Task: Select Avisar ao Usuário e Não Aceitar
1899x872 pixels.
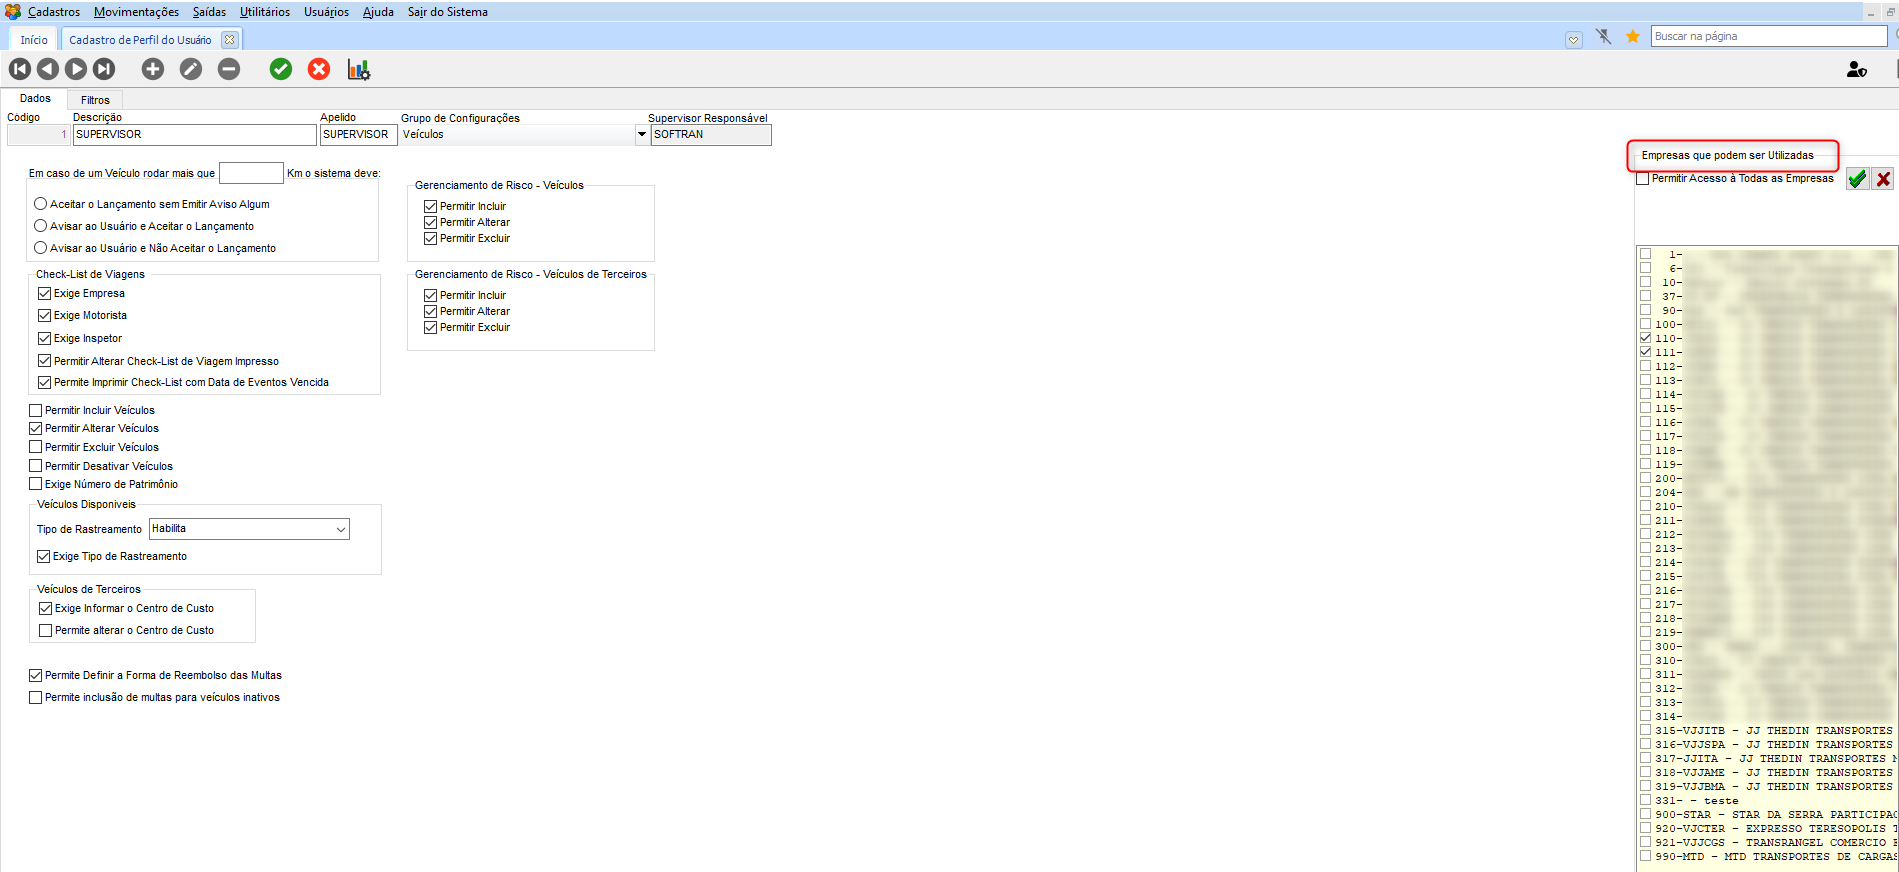Action: pyautogui.click(x=41, y=248)
